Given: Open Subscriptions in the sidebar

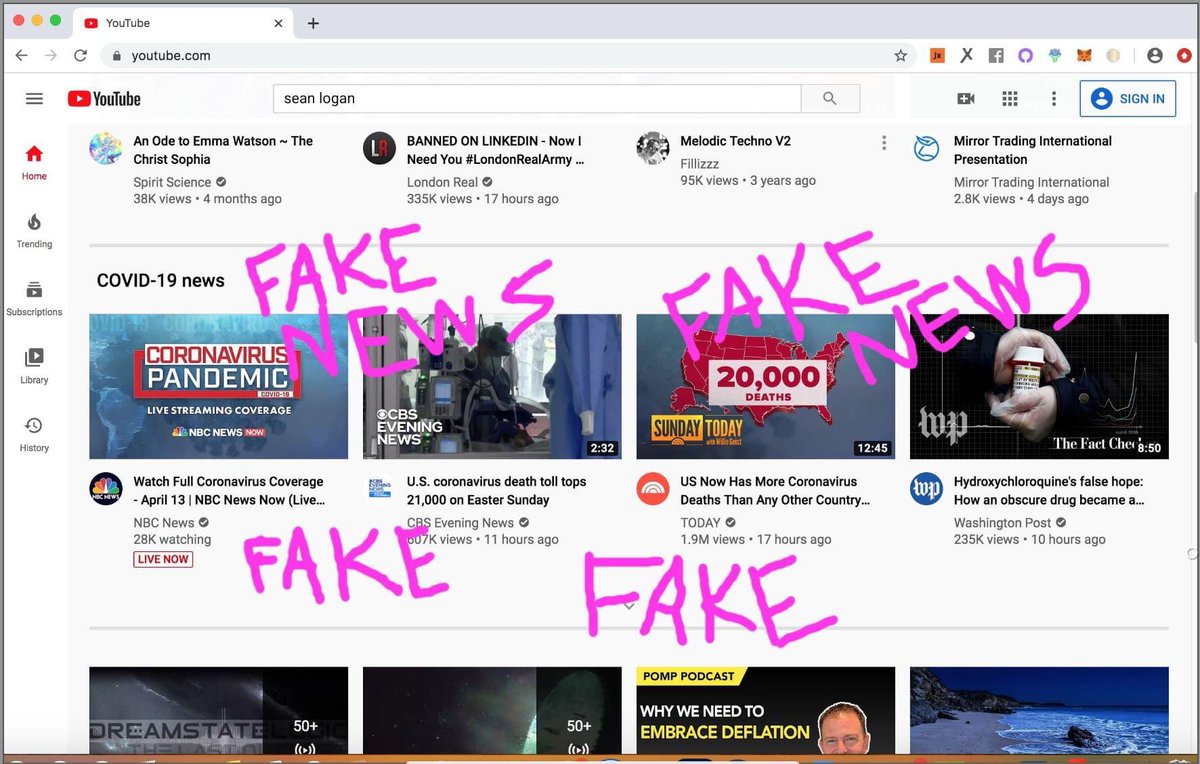Looking at the screenshot, I should pyautogui.click(x=34, y=298).
